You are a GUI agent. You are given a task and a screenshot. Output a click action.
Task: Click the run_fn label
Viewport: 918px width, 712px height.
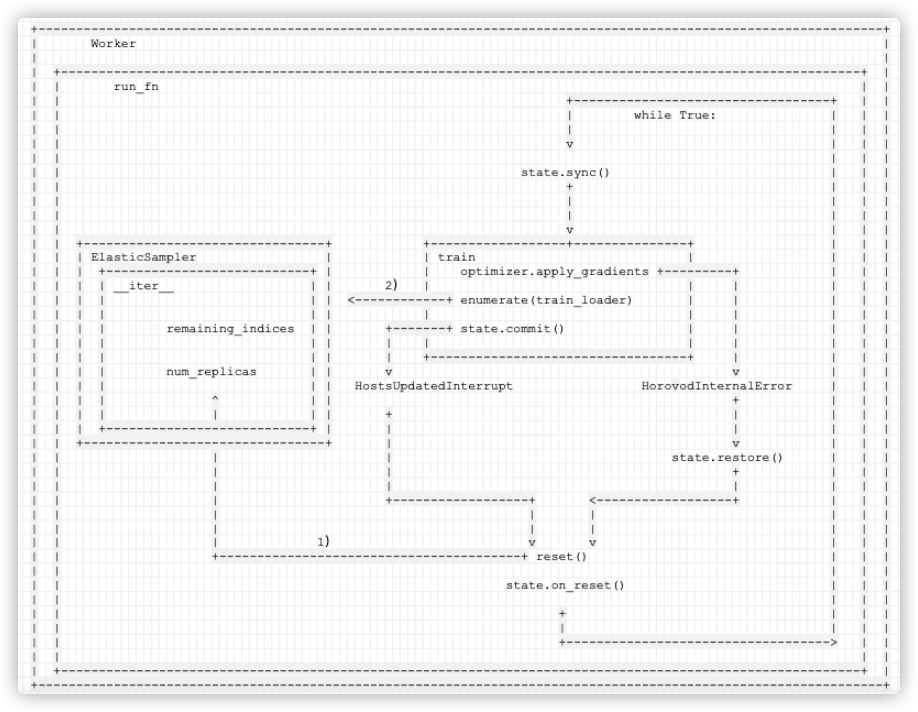136,87
